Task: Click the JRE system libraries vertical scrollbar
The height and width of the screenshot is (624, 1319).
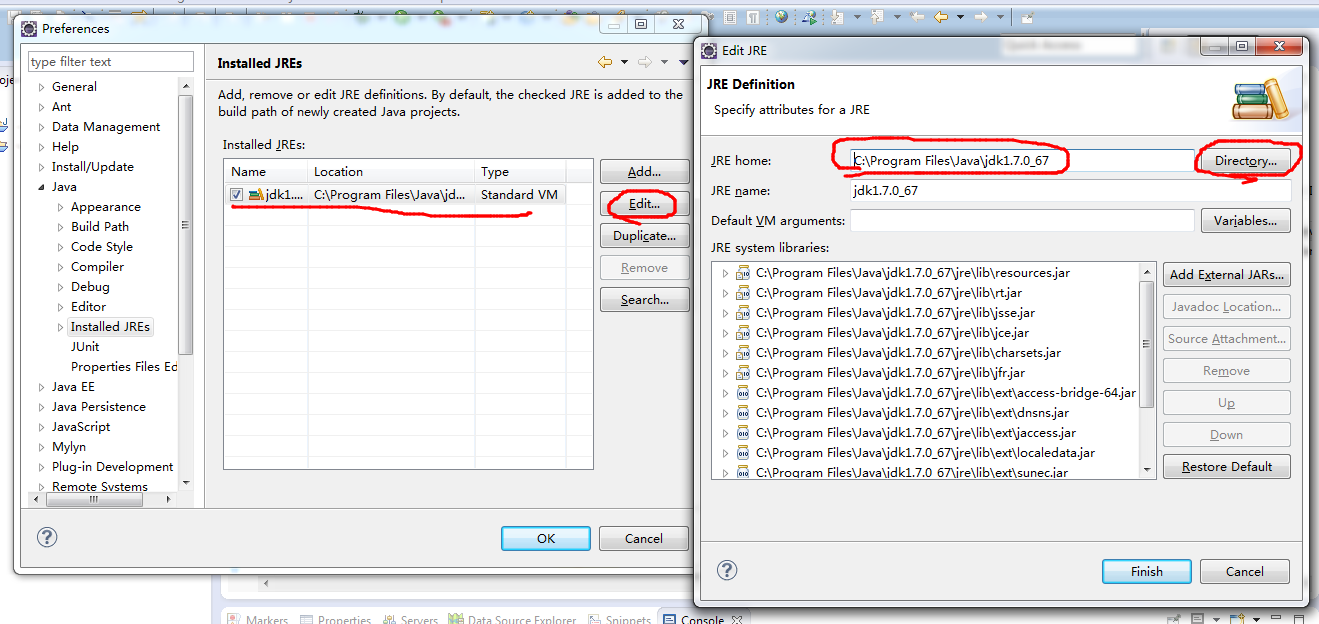Action: (1147, 345)
